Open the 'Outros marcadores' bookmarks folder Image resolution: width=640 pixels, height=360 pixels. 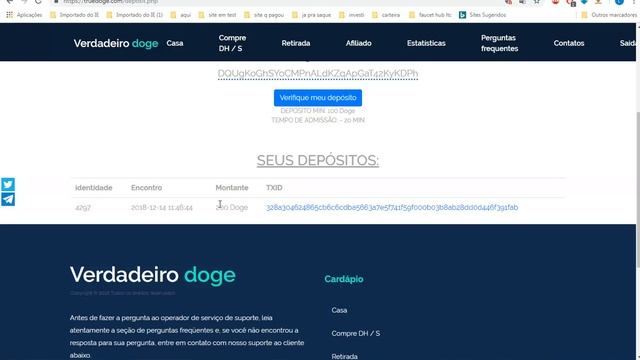609,15
